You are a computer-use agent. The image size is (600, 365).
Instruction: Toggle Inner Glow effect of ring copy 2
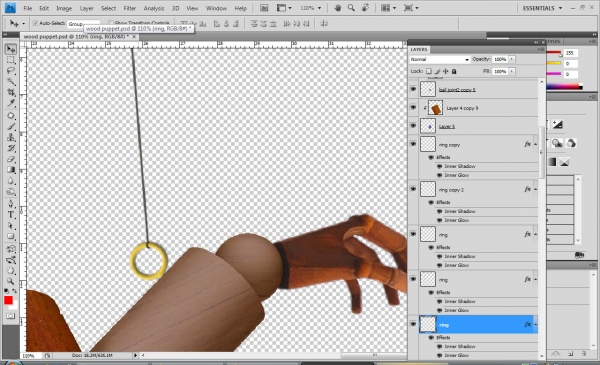click(439, 220)
